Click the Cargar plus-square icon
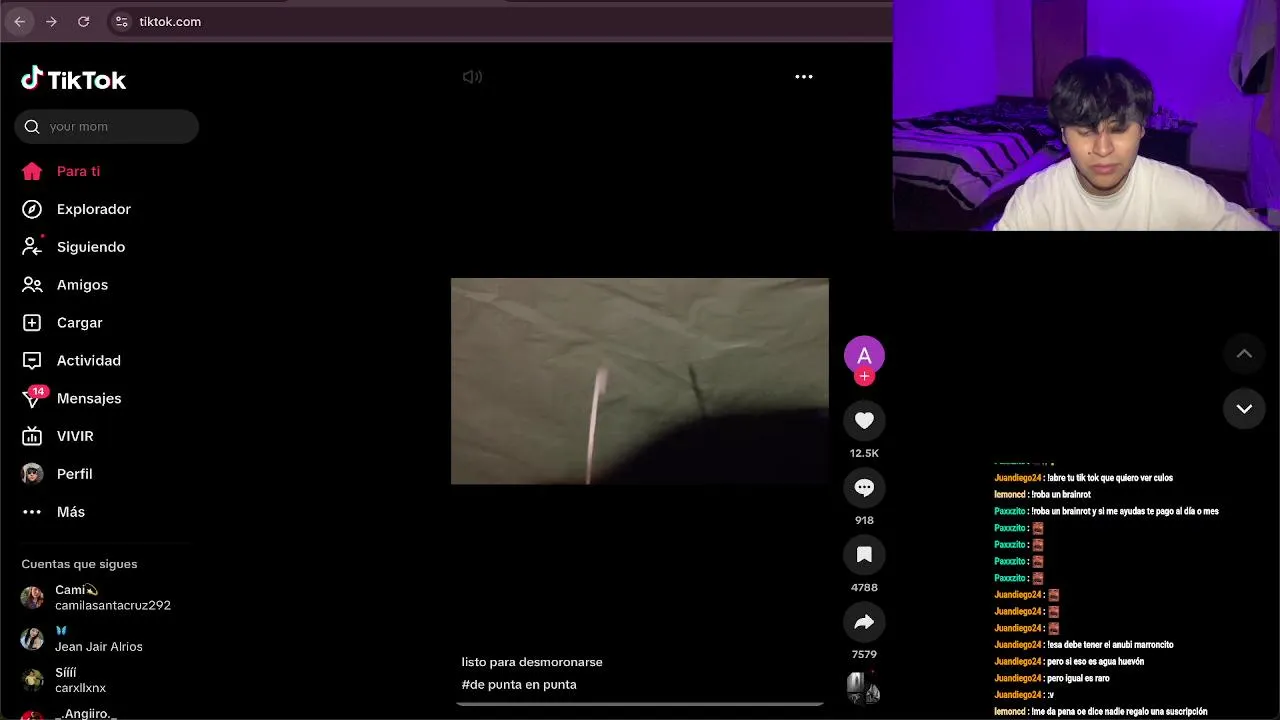This screenshot has width=1280, height=720. [x=32, y=323]
